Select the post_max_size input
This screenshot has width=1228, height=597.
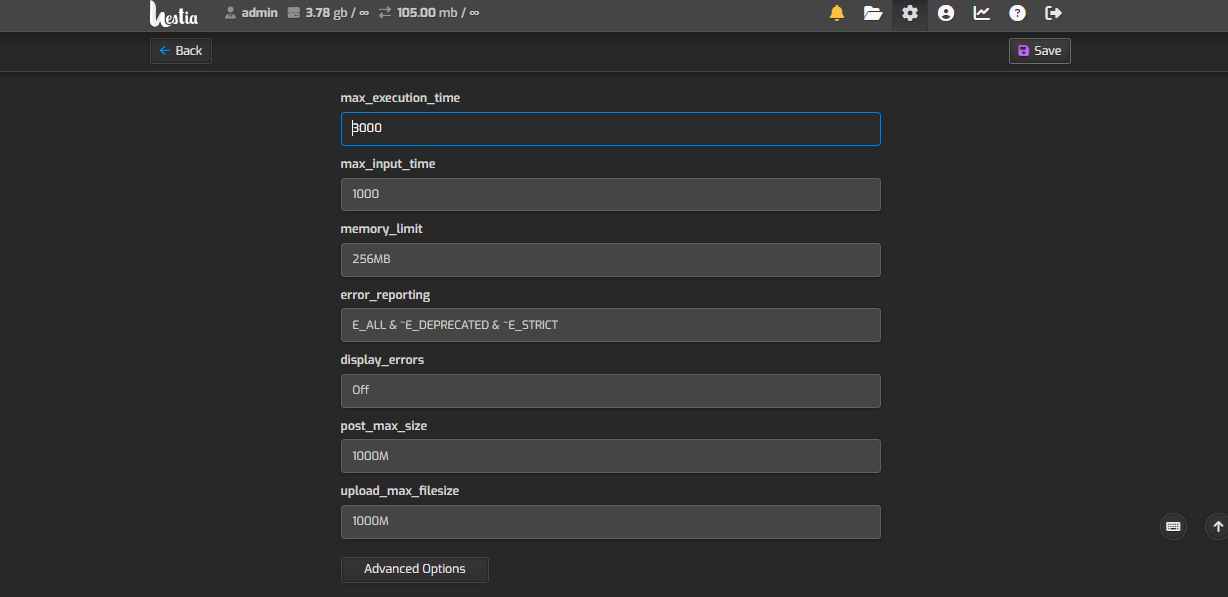(610, 456)
